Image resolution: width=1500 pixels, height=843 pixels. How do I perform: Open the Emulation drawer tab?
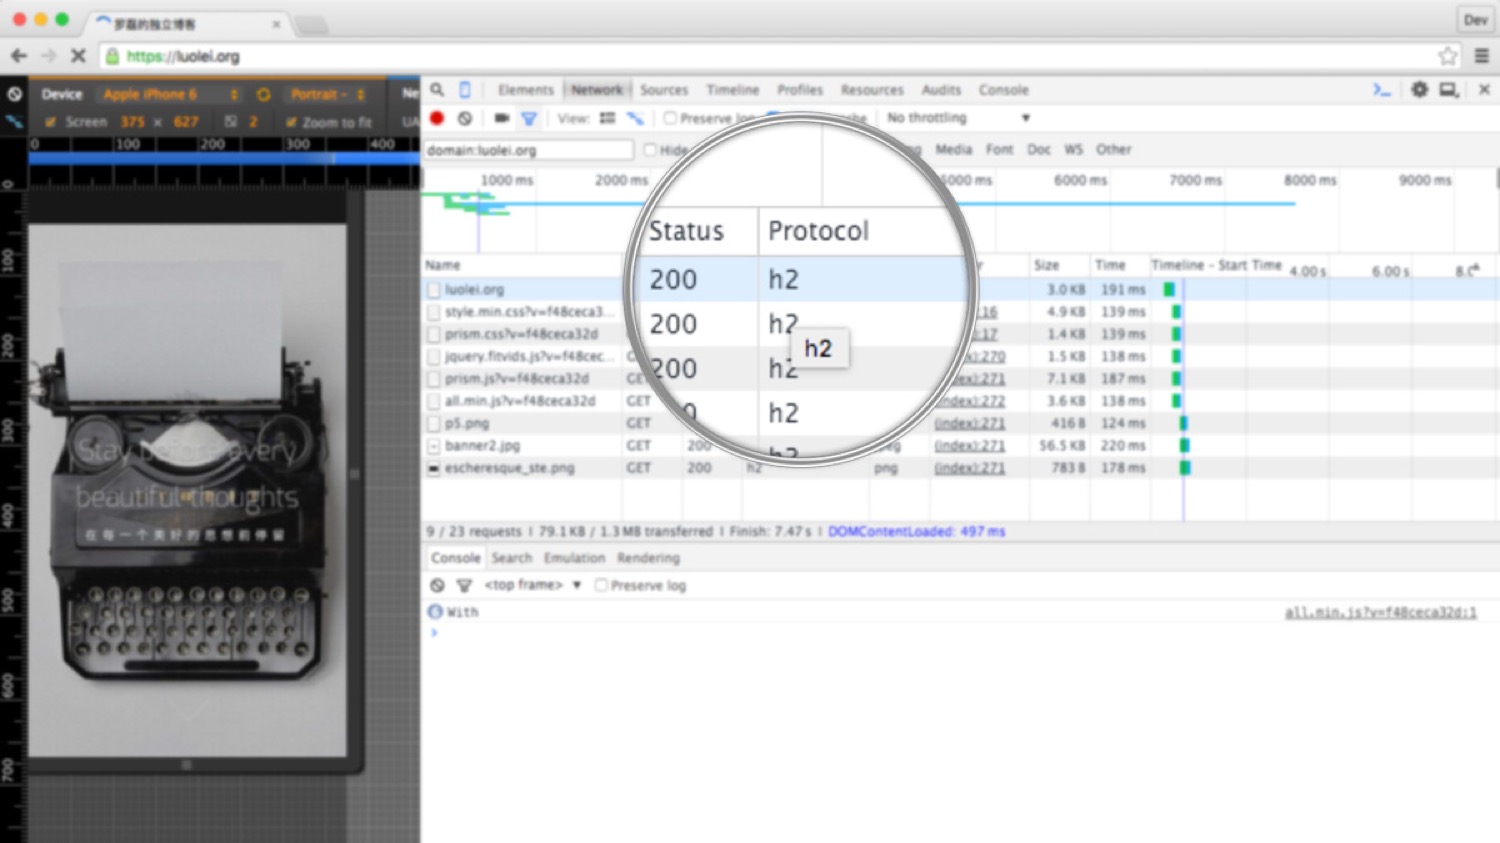[574, 558]
